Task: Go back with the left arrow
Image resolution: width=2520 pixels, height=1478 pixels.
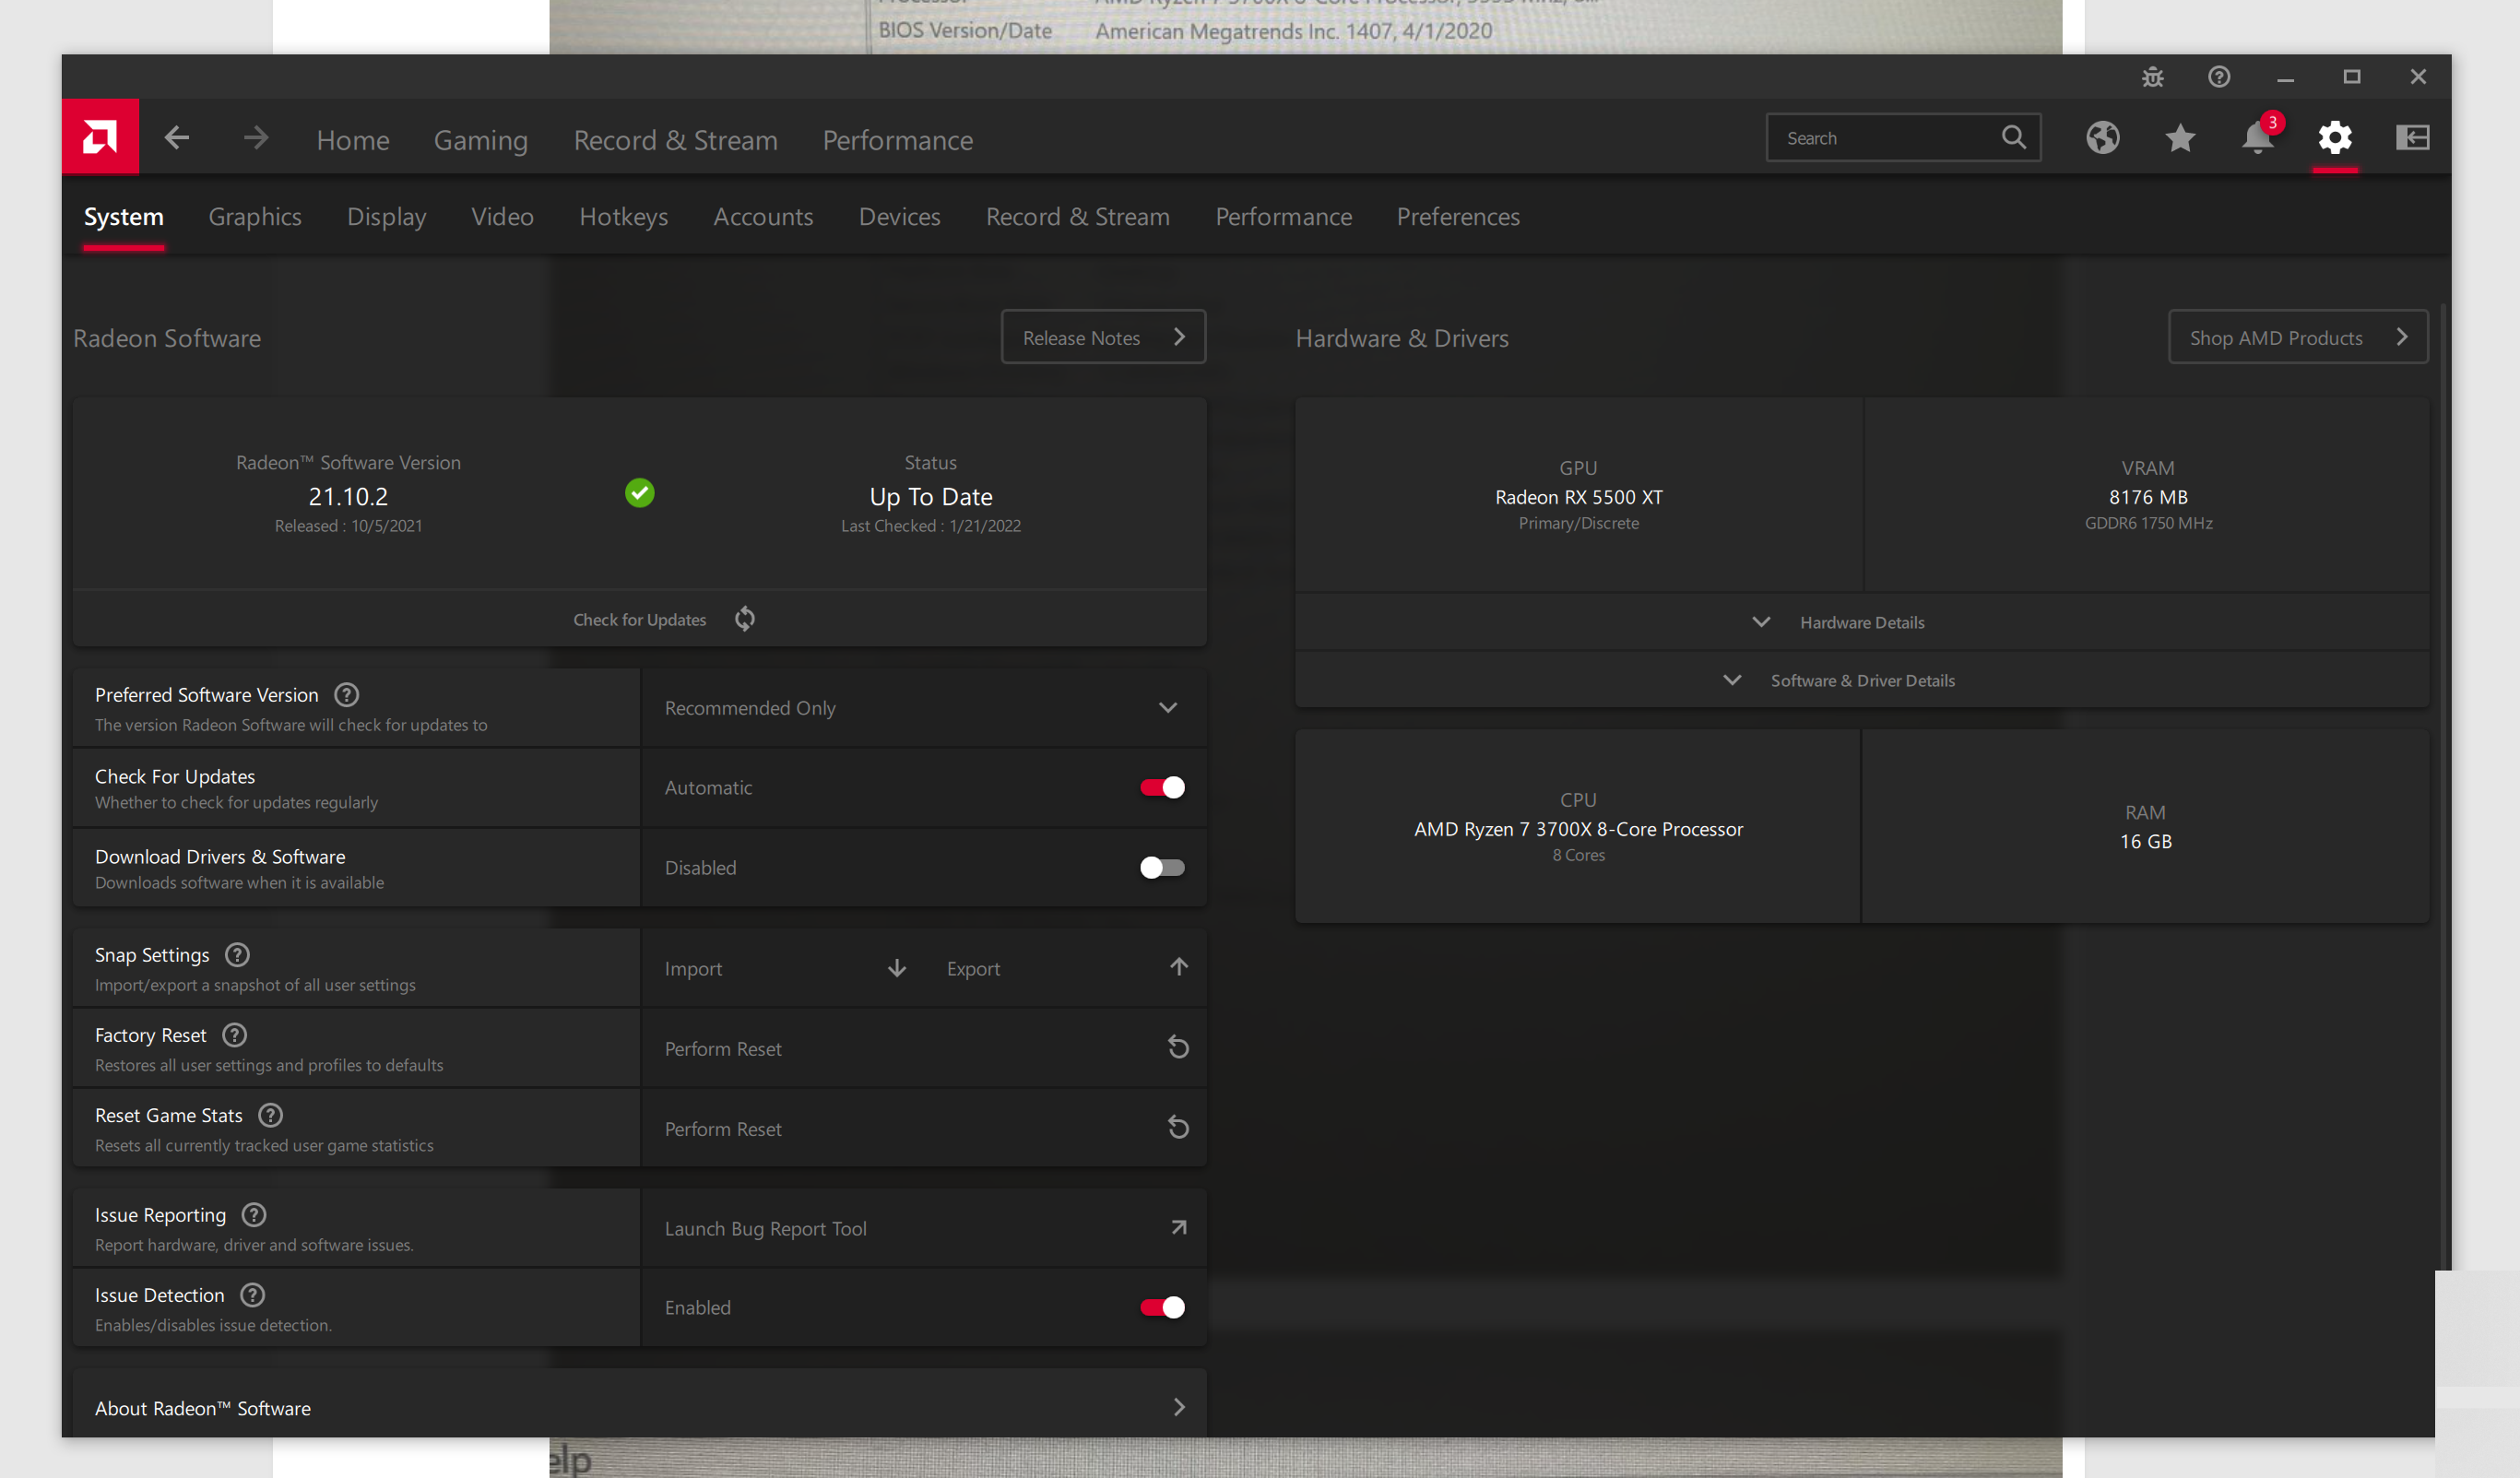Action: (x=177, y=138)
